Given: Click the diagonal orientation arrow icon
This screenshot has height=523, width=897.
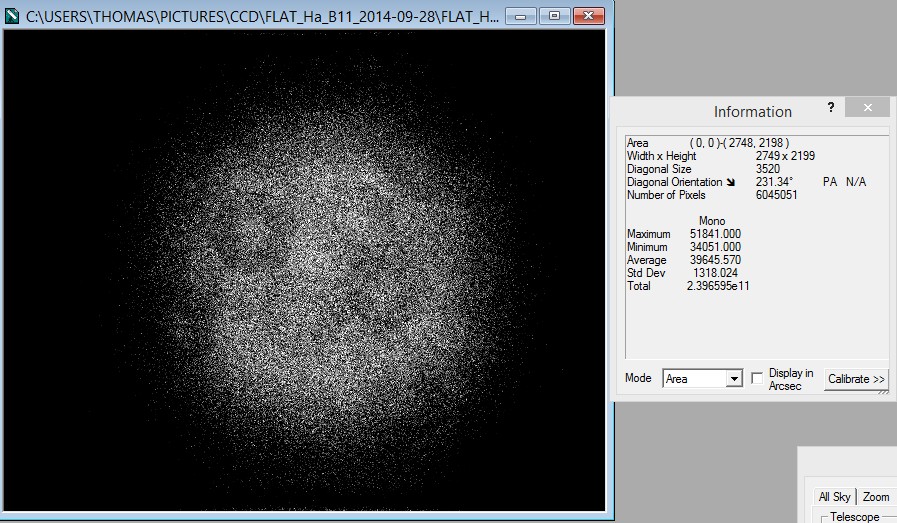Looking at the screenshot, I should pyautogui.click(x=731, y=183).
